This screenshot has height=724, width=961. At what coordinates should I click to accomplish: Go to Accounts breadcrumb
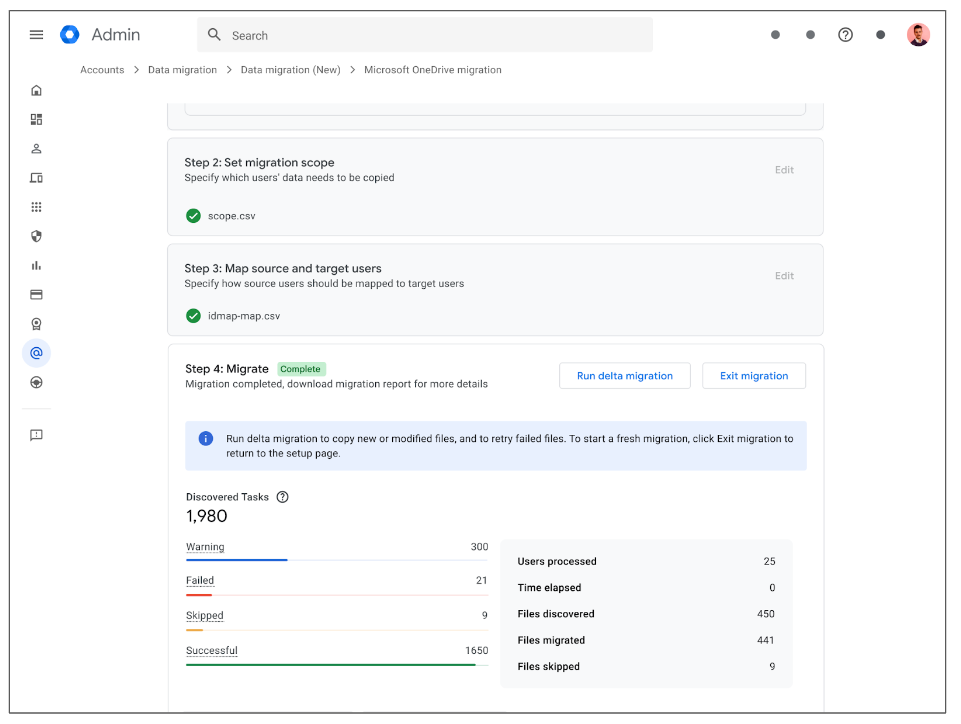(102, 70)
